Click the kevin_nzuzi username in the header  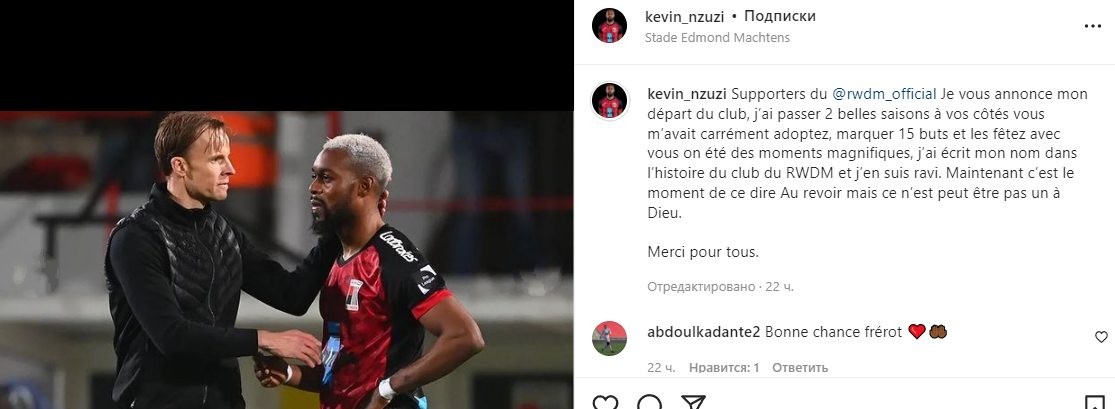(684, 16)
